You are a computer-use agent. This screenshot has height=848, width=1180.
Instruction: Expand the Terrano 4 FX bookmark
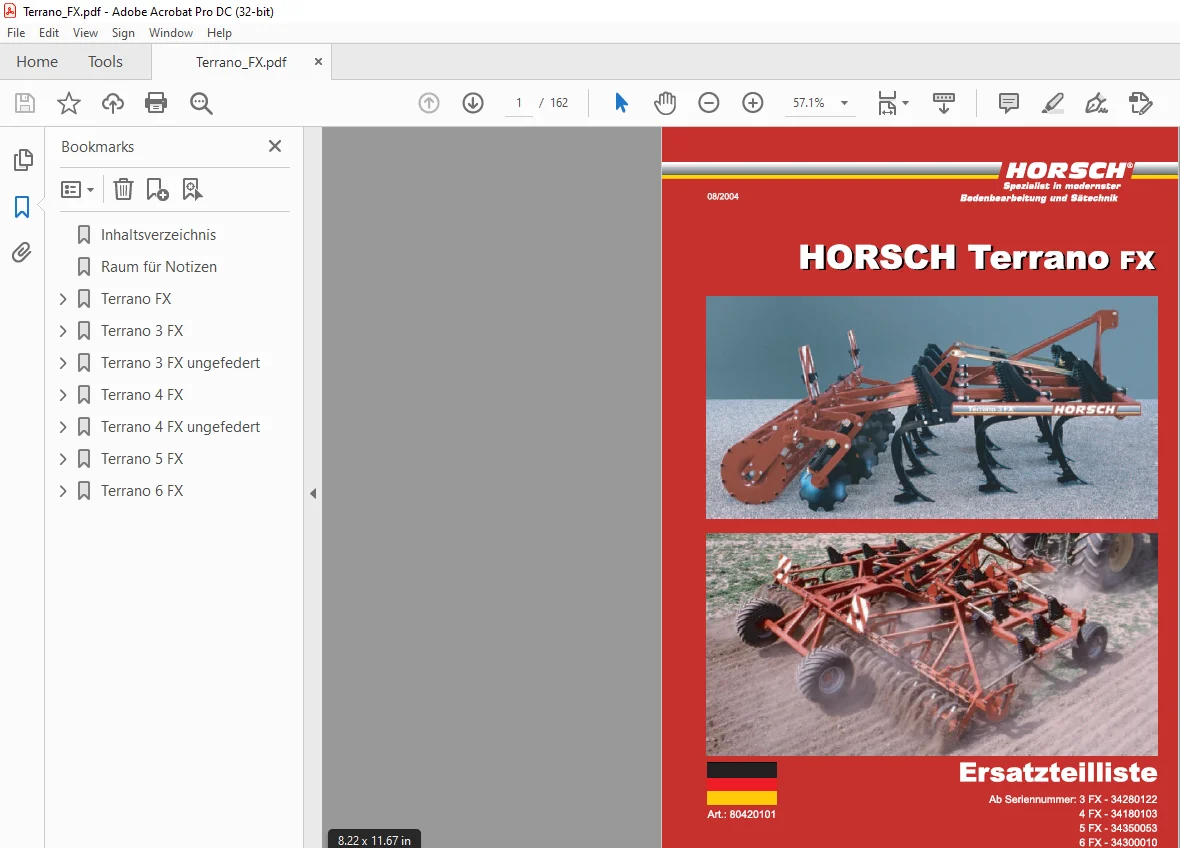point(63,395)
